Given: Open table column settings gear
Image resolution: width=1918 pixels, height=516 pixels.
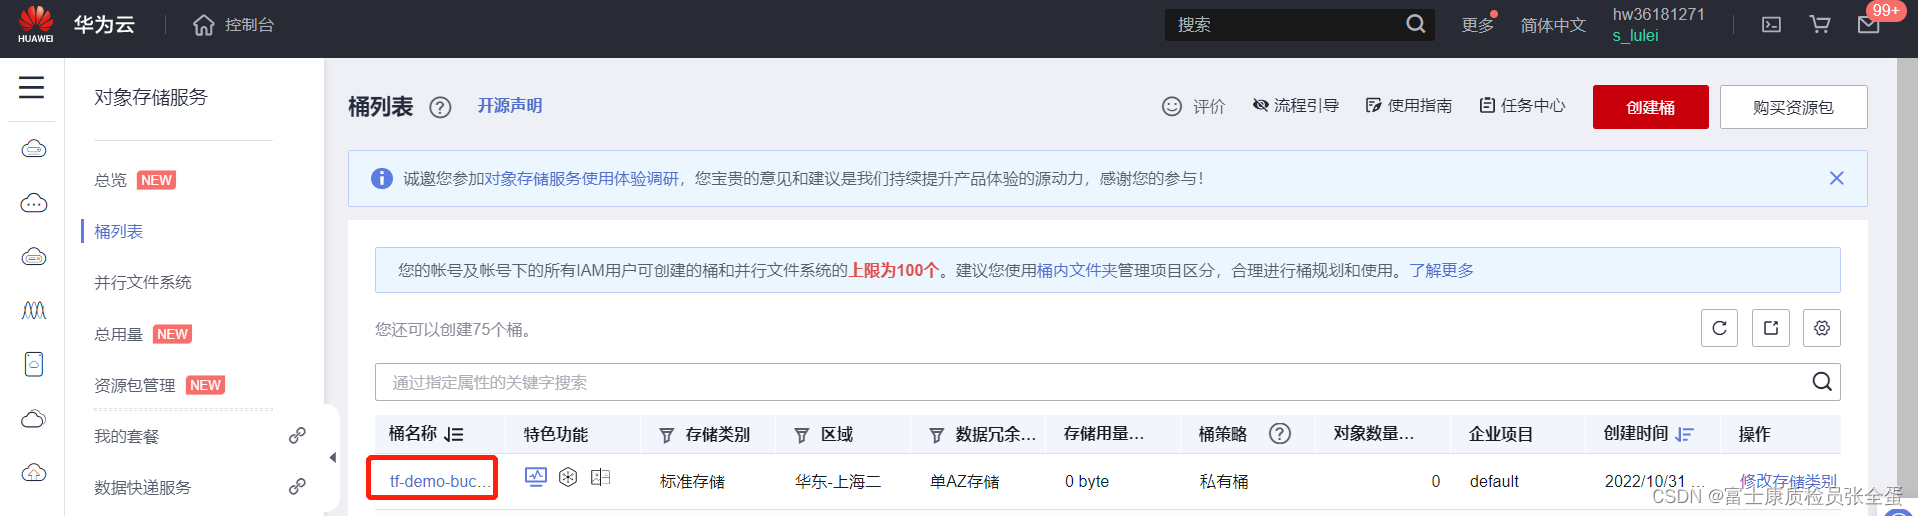Looking at the screenshot, I should click(1821, 328).
